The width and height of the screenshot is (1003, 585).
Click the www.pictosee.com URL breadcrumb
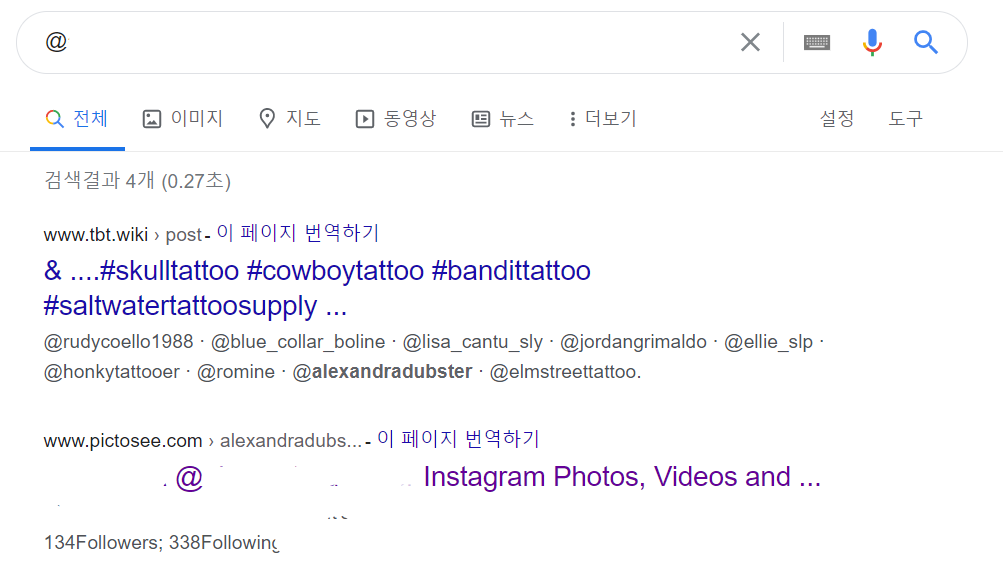click(x=203, y=441)
